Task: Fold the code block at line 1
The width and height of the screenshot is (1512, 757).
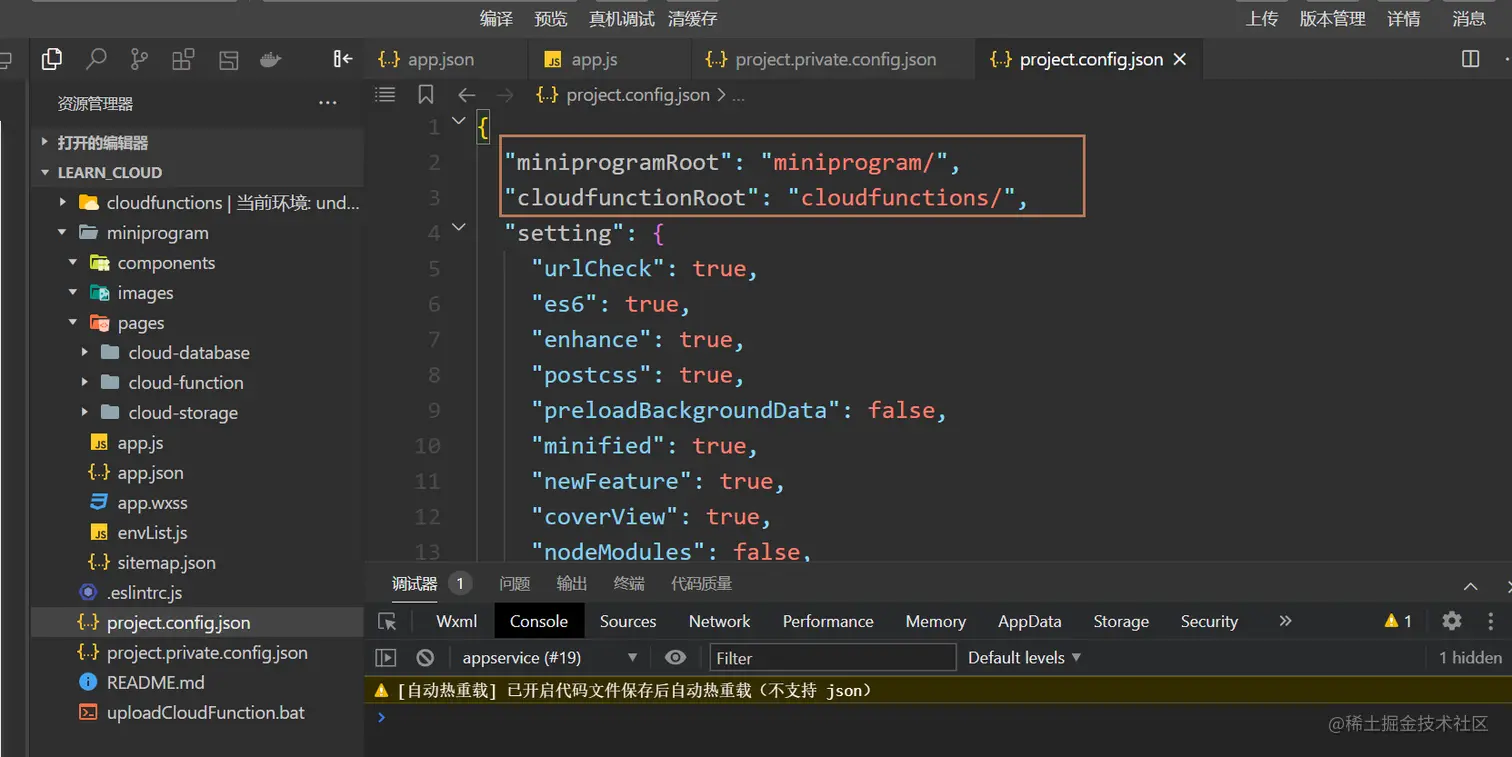Action: (x=459, y=121)
